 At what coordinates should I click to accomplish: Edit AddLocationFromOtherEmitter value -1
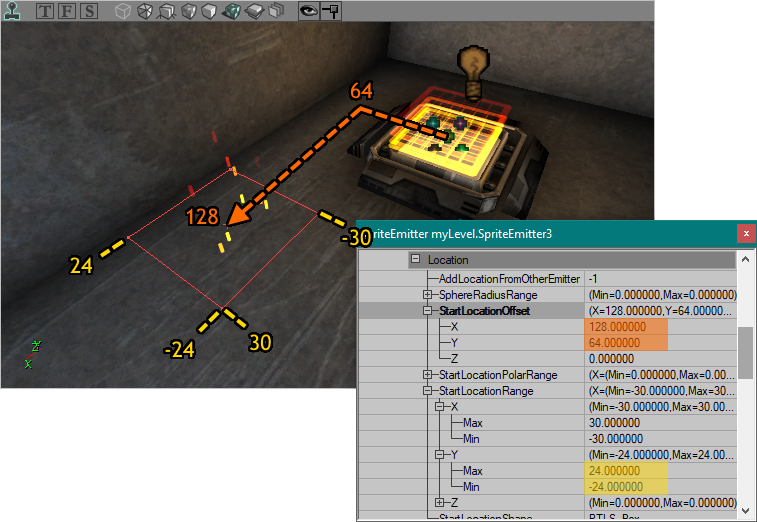coord(660,279)
